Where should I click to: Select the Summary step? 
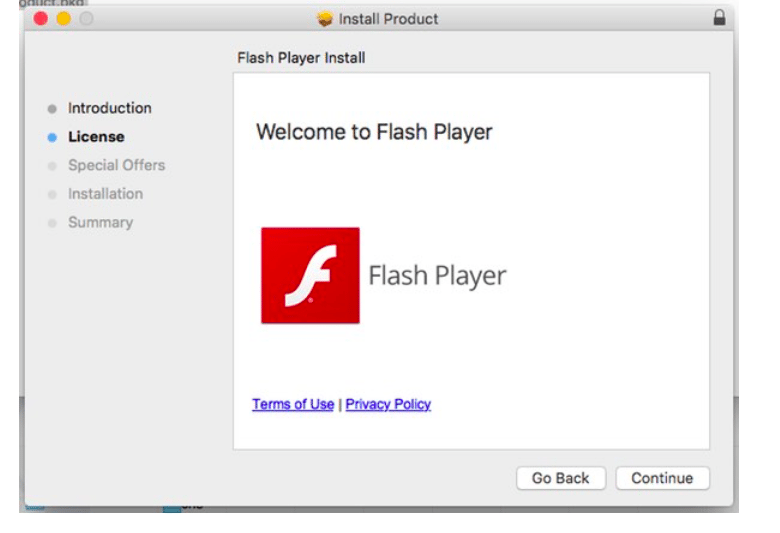[x=100, y=222]
